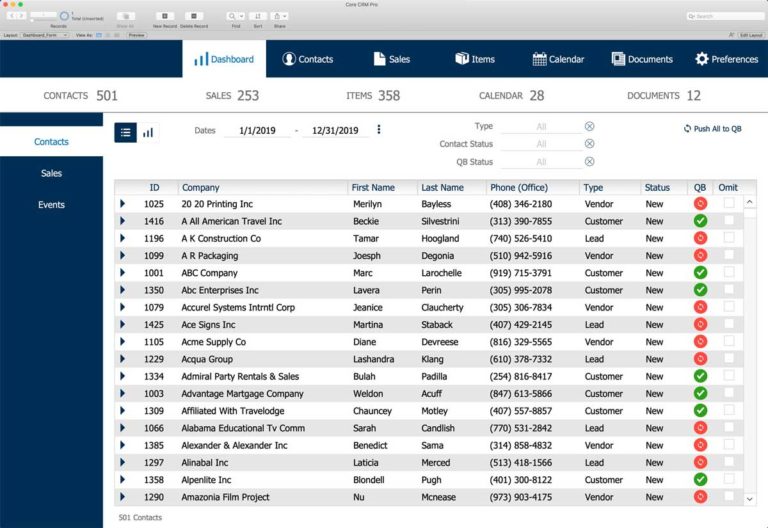Open the Dashboard tab
Image resolution: width=768 pixels, height=528 pixels.
[x=224, y=59]
